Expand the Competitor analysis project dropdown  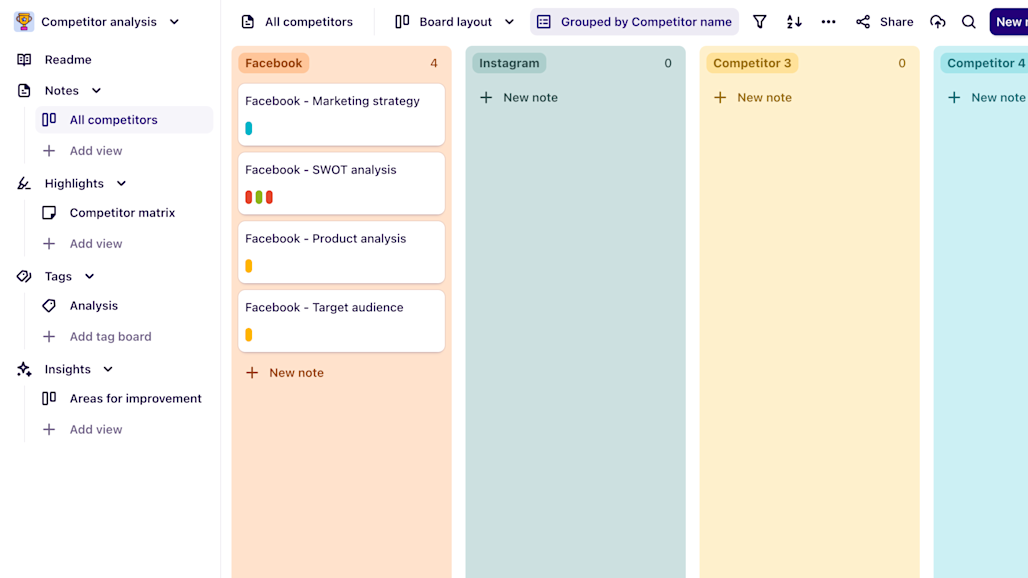coord(174,22)
